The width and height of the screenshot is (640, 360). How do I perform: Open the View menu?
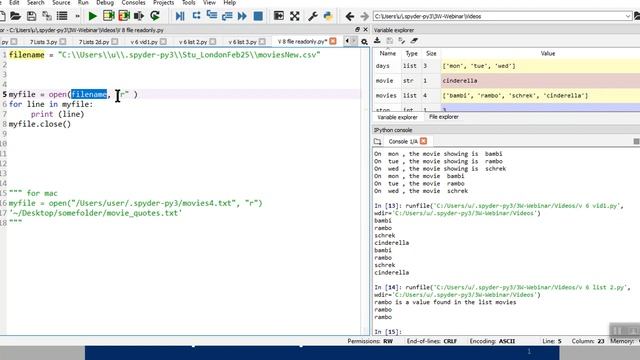click(209, 2)
